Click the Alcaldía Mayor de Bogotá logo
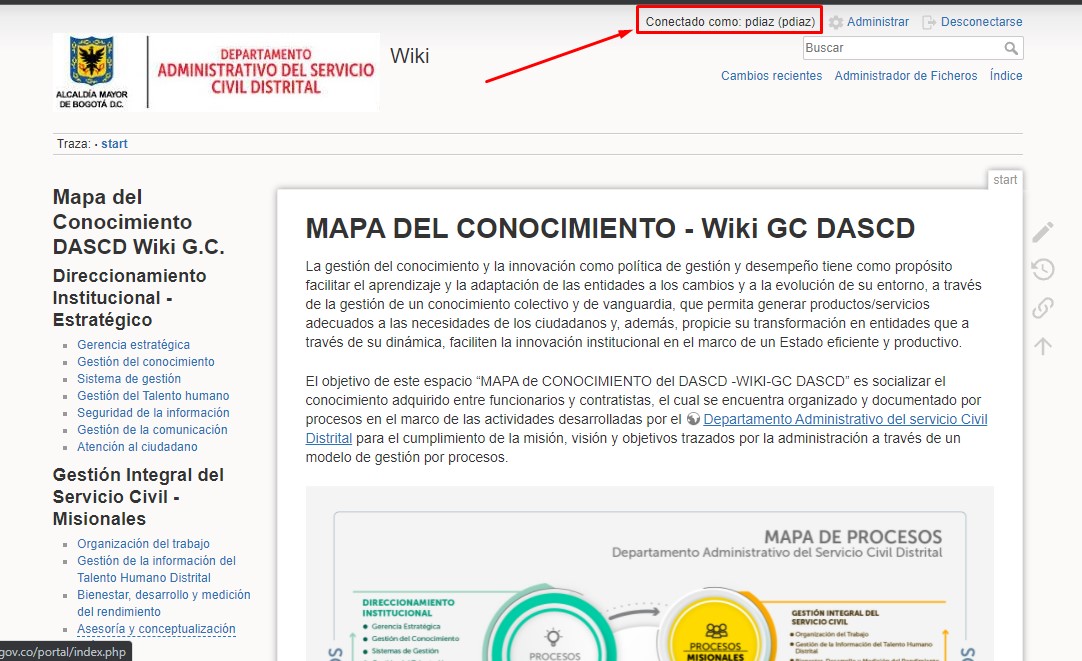This screenshot has height=661, width=1082. click(92, 72)
